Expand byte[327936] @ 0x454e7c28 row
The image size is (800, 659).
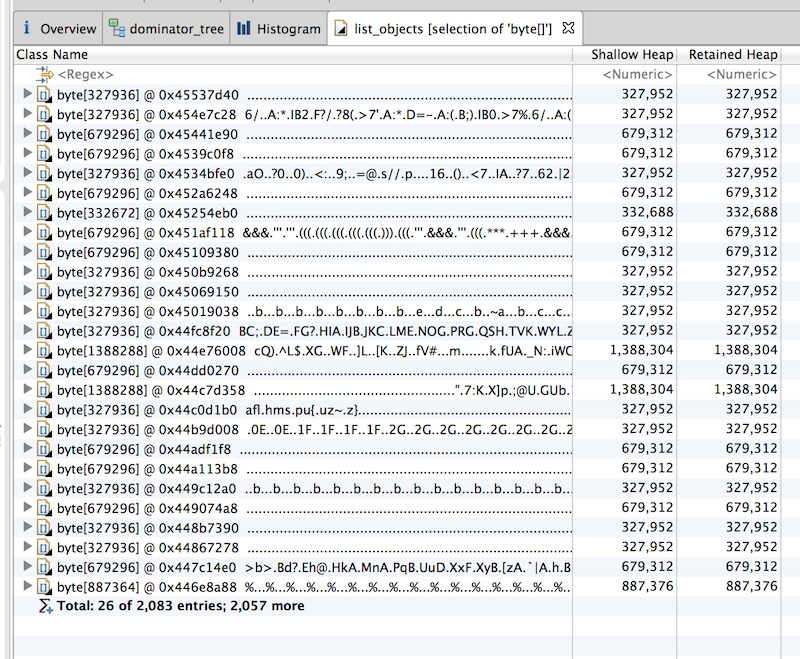(x=28, y=113)
